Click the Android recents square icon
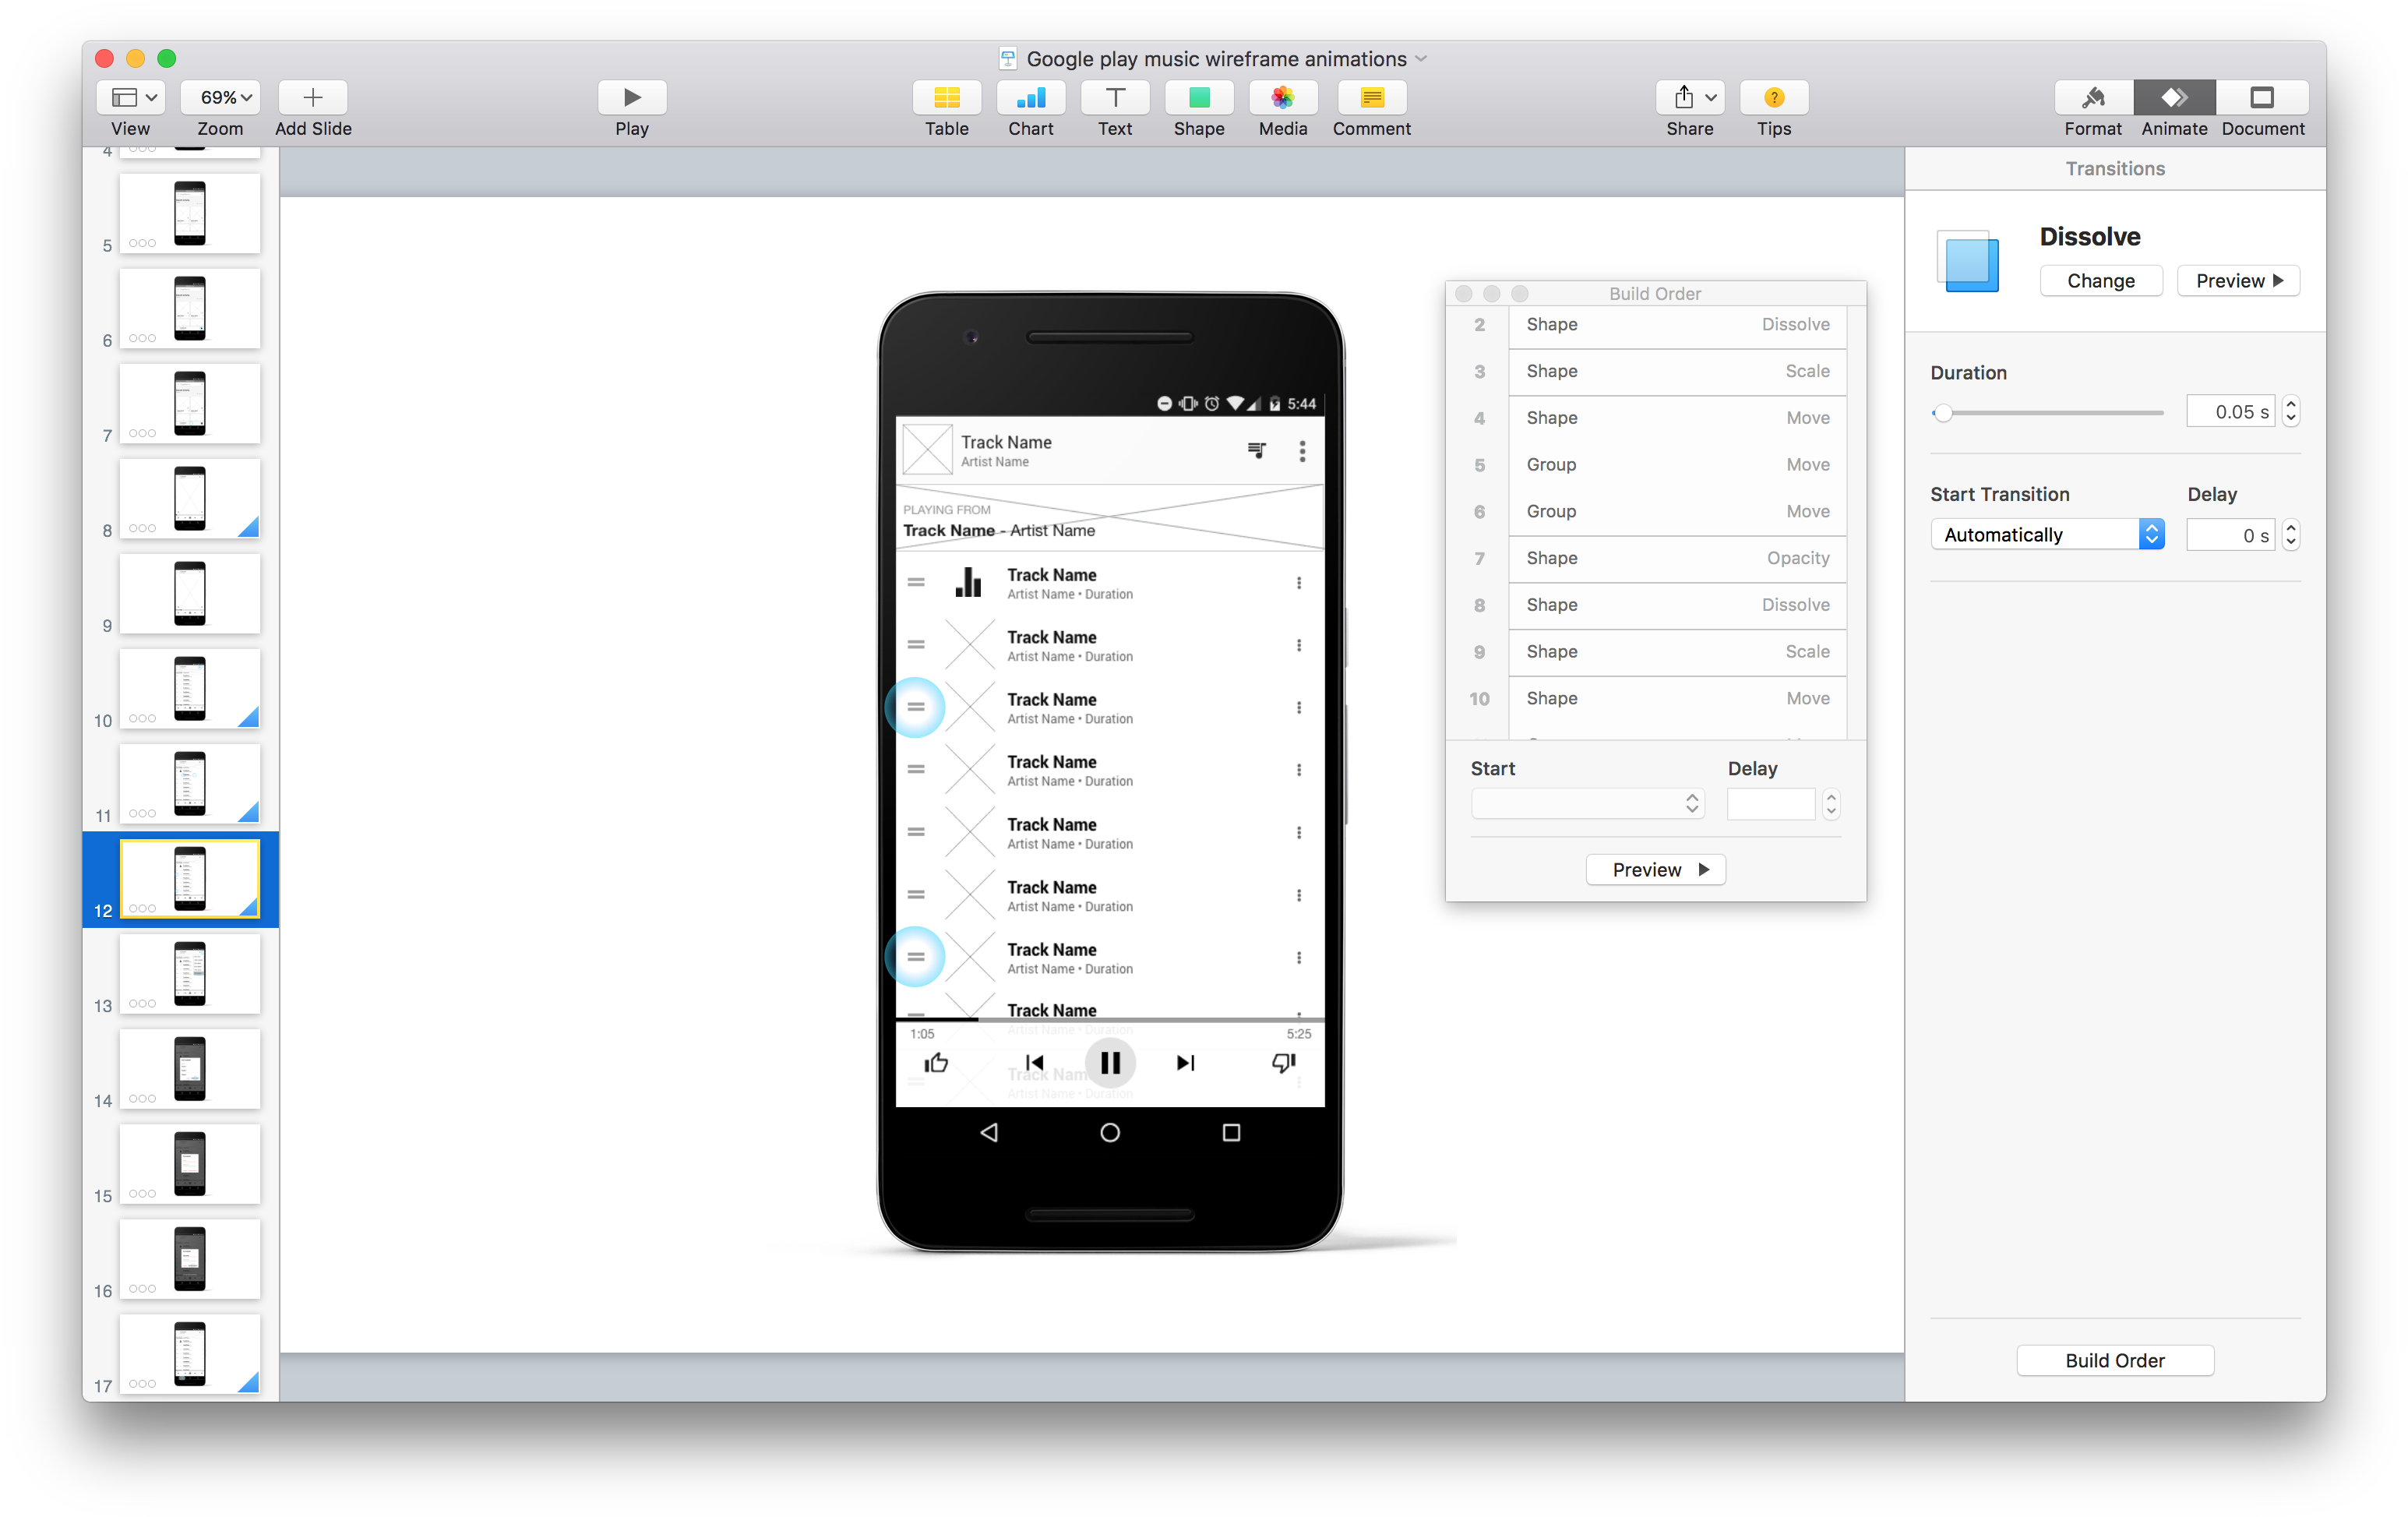The image size is (2408, 1517). click(1232, 1132)
